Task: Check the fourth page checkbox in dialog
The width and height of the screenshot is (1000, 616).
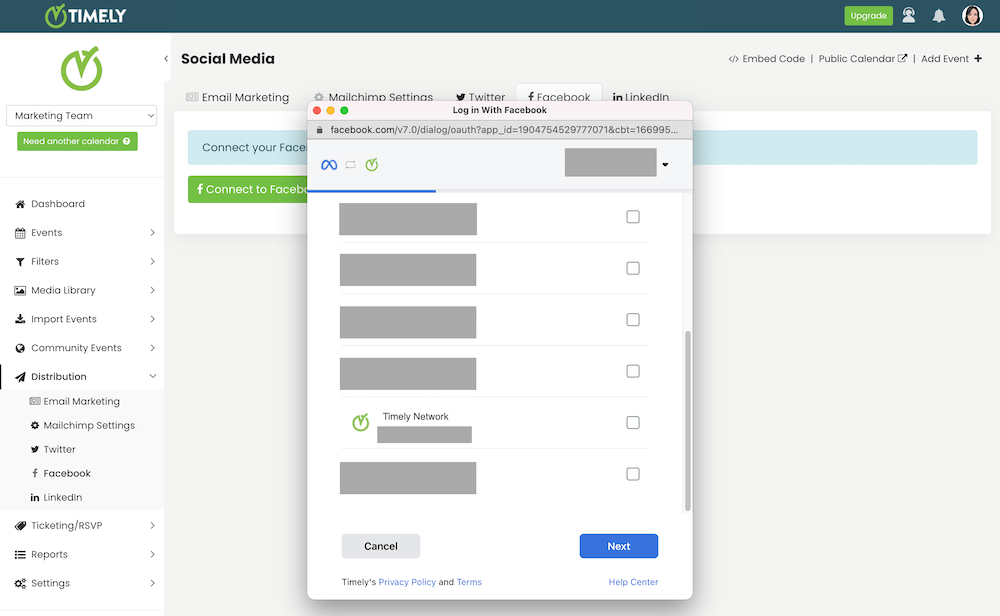Action: (633, 371)
